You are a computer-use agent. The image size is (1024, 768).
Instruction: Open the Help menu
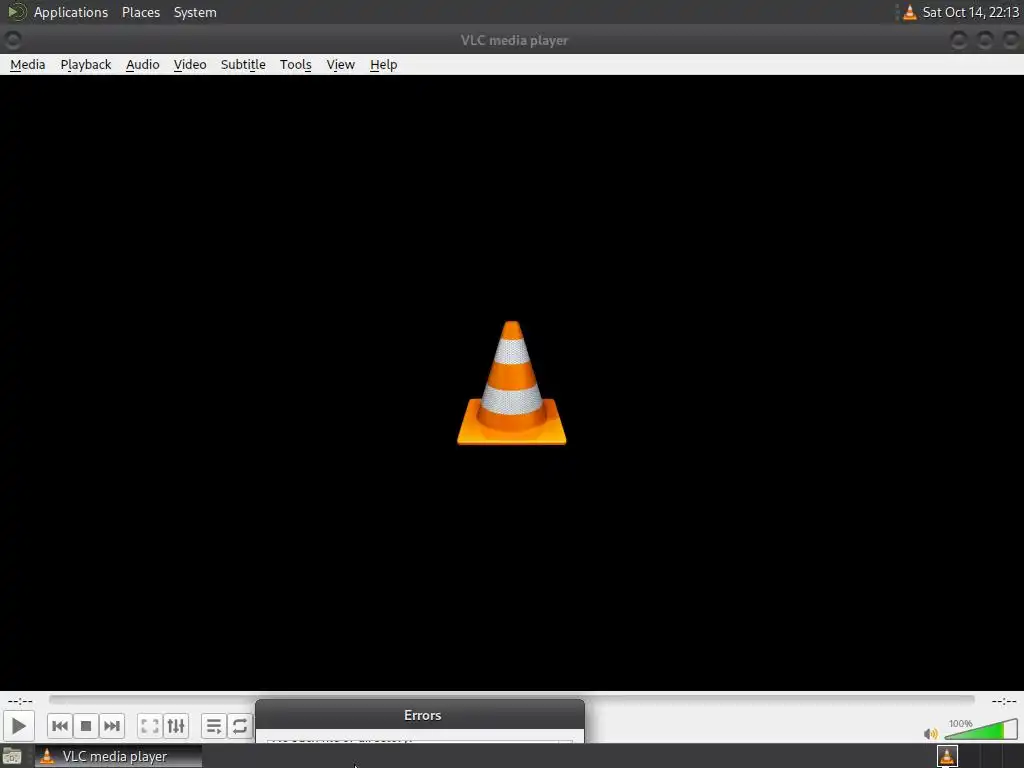pos(383,65)
